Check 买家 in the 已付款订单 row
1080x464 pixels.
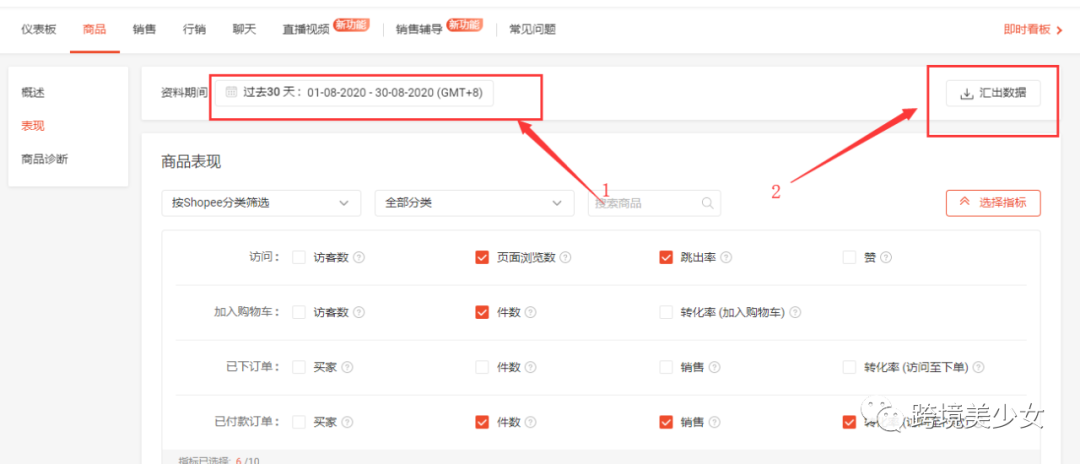[x=298, y=422]
